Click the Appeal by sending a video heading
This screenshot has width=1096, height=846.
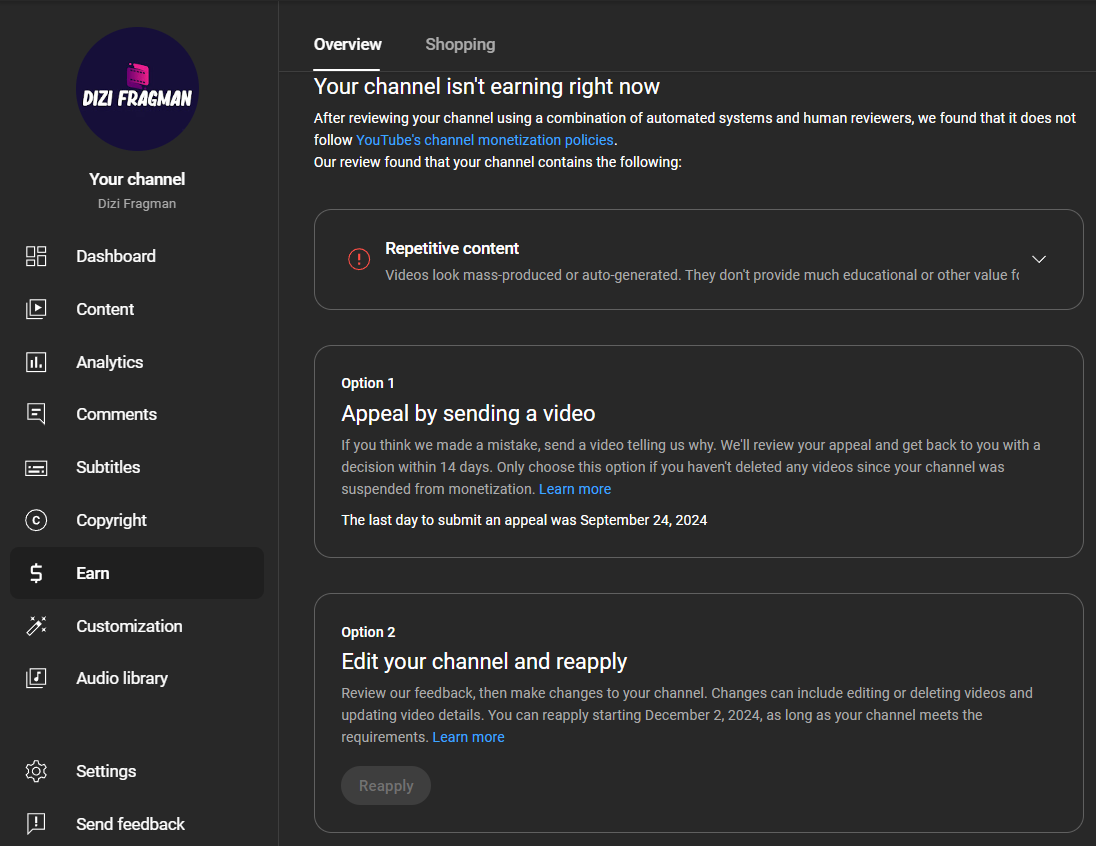(468, 413)
